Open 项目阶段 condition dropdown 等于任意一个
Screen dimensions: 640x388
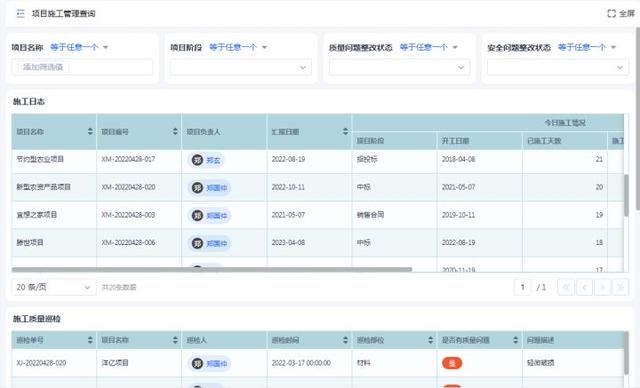click(238, 47)
